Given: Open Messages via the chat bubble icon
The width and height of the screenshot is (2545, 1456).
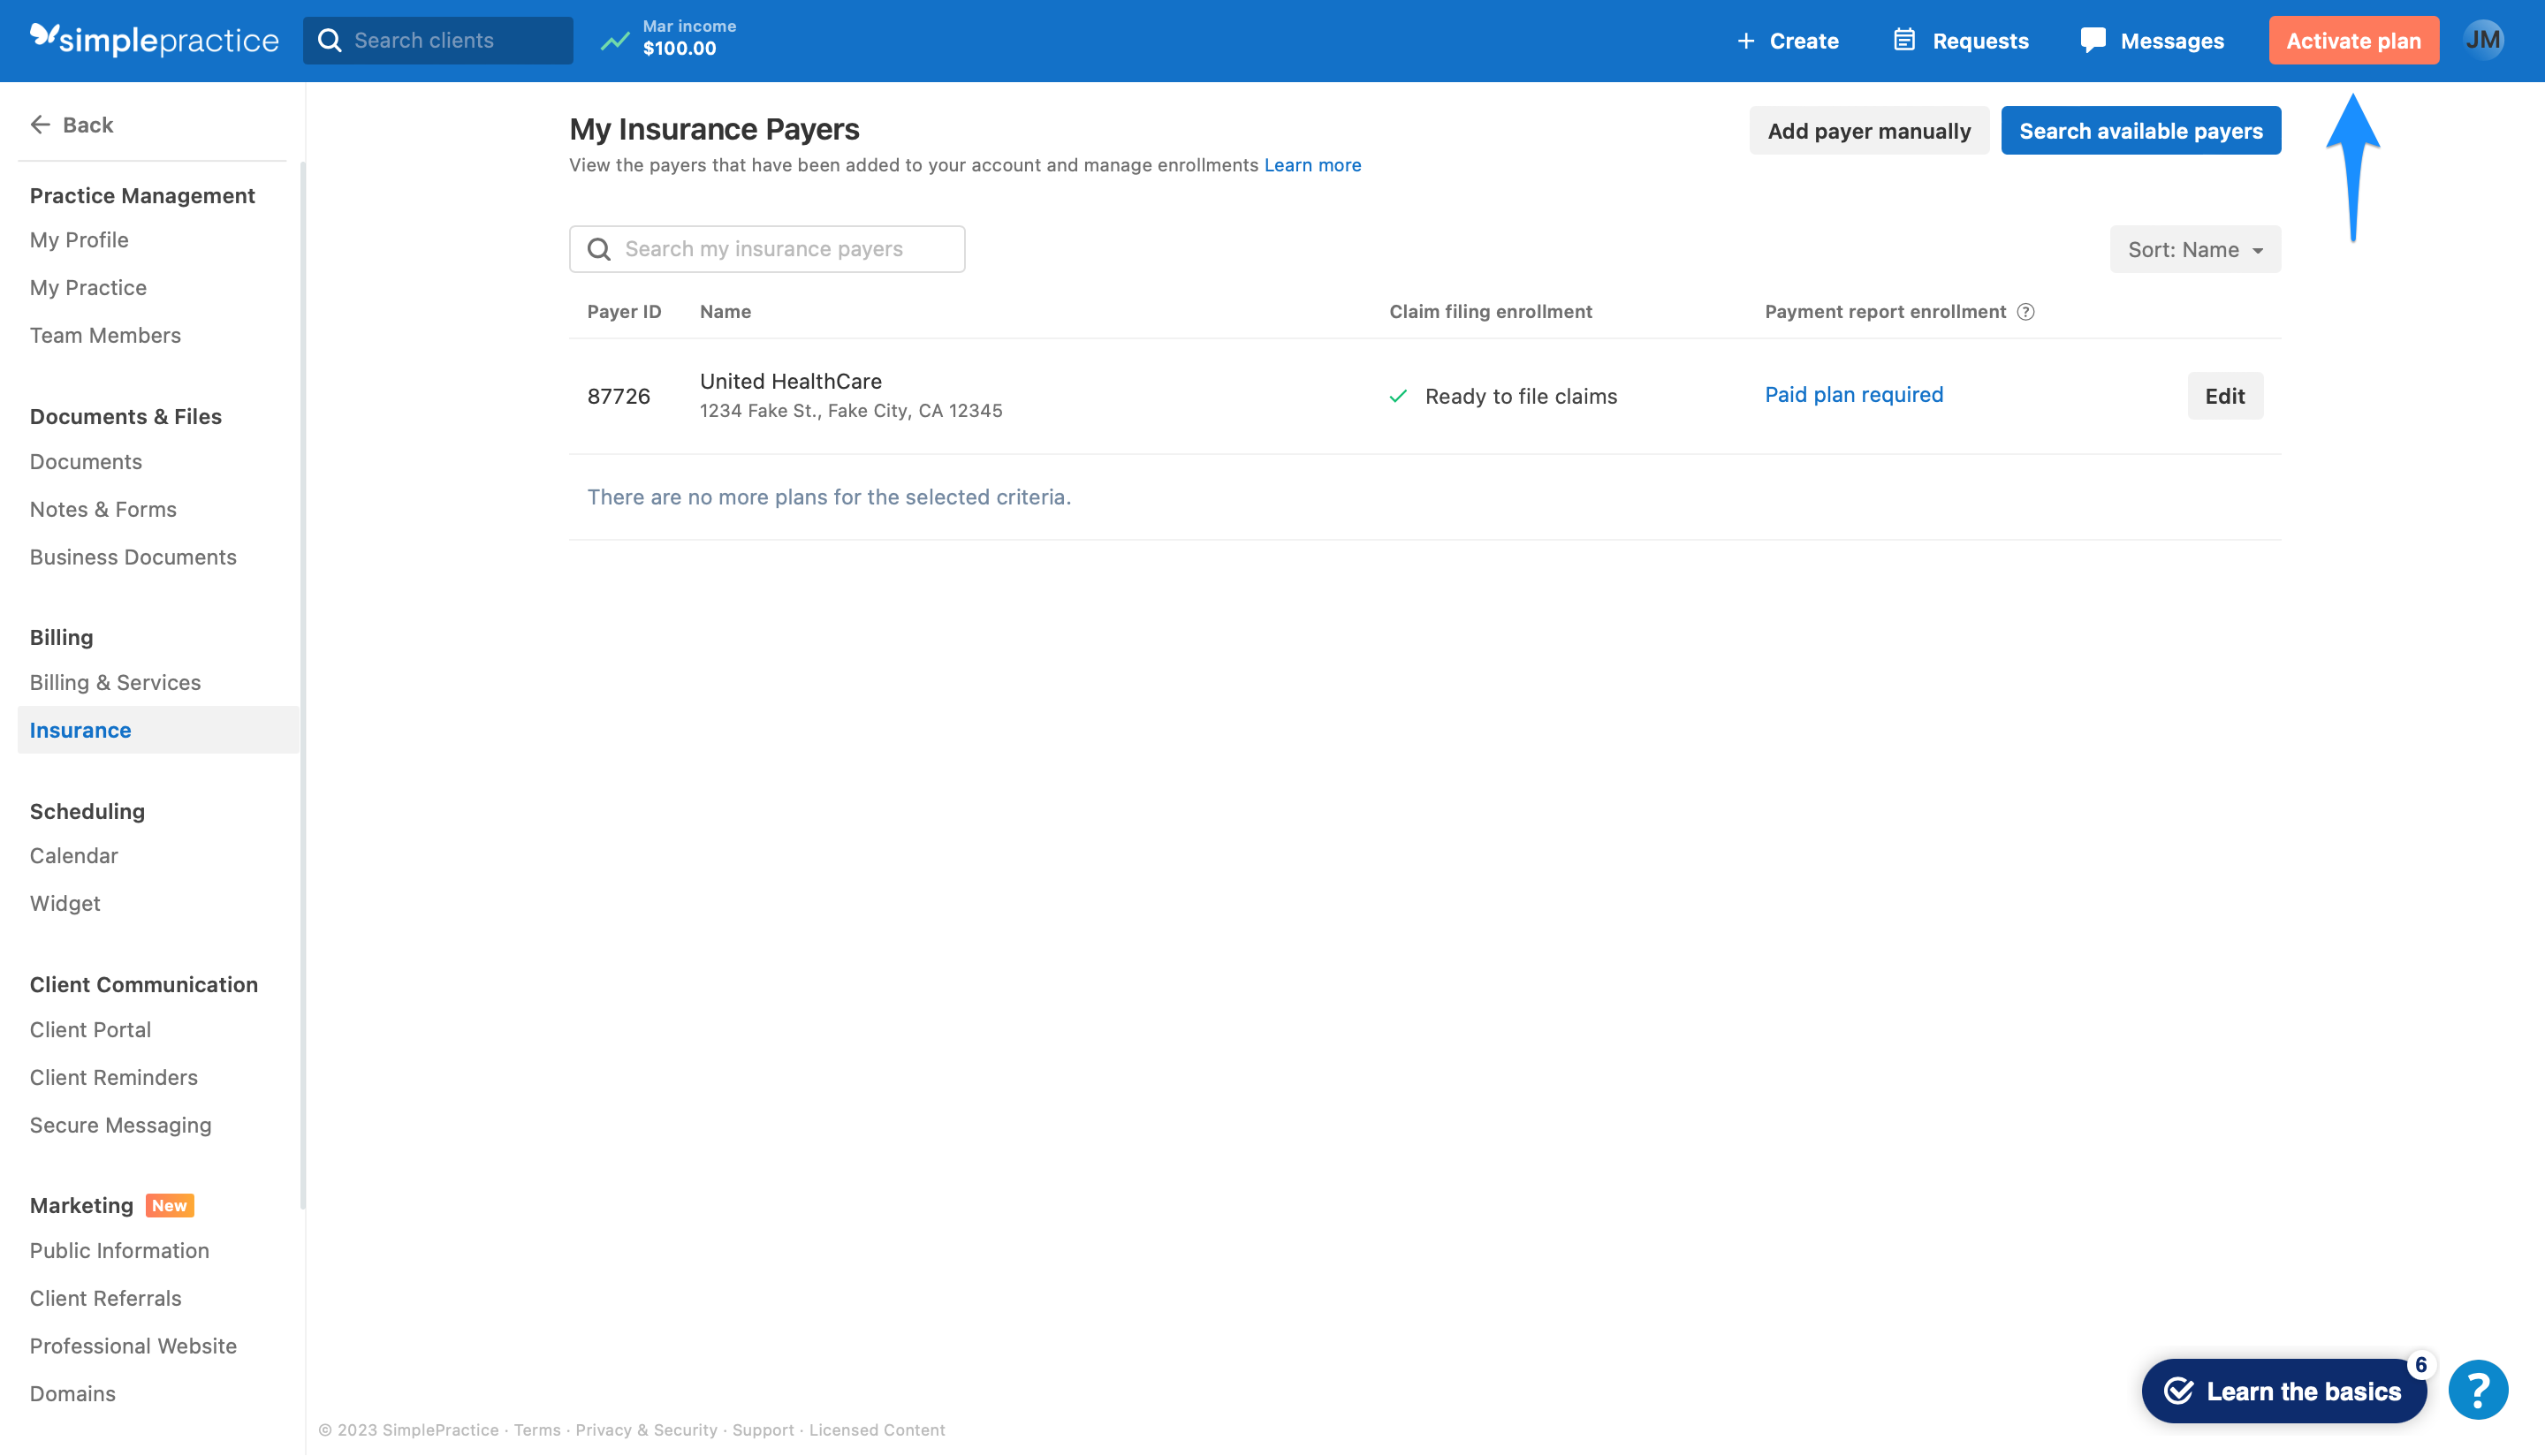Looking at the screenshot, I should tap(2093, 40).
